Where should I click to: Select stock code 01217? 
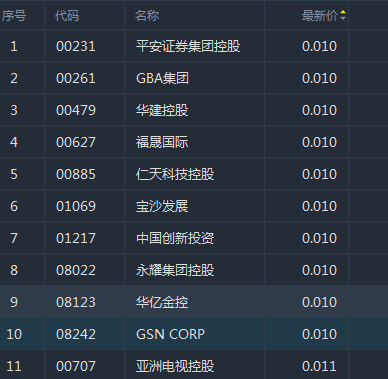point(76,238)
